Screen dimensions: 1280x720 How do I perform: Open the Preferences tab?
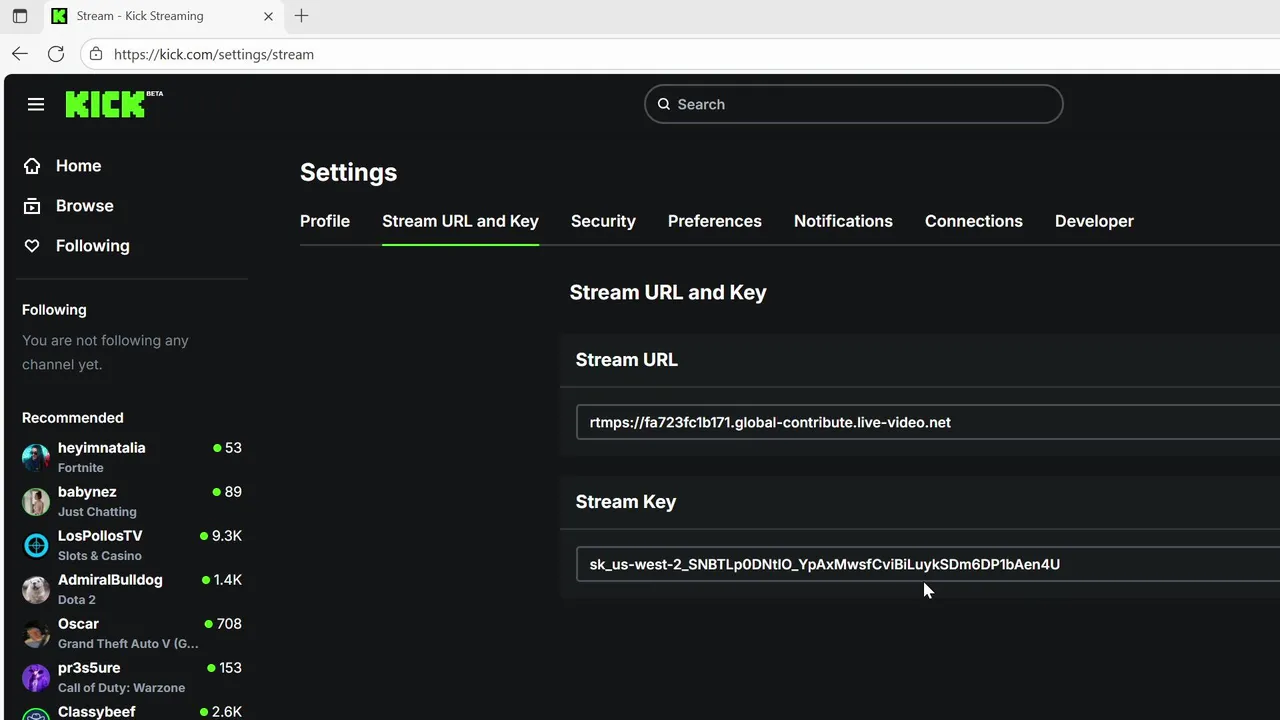pyautogui.click(x=715, y=221)
